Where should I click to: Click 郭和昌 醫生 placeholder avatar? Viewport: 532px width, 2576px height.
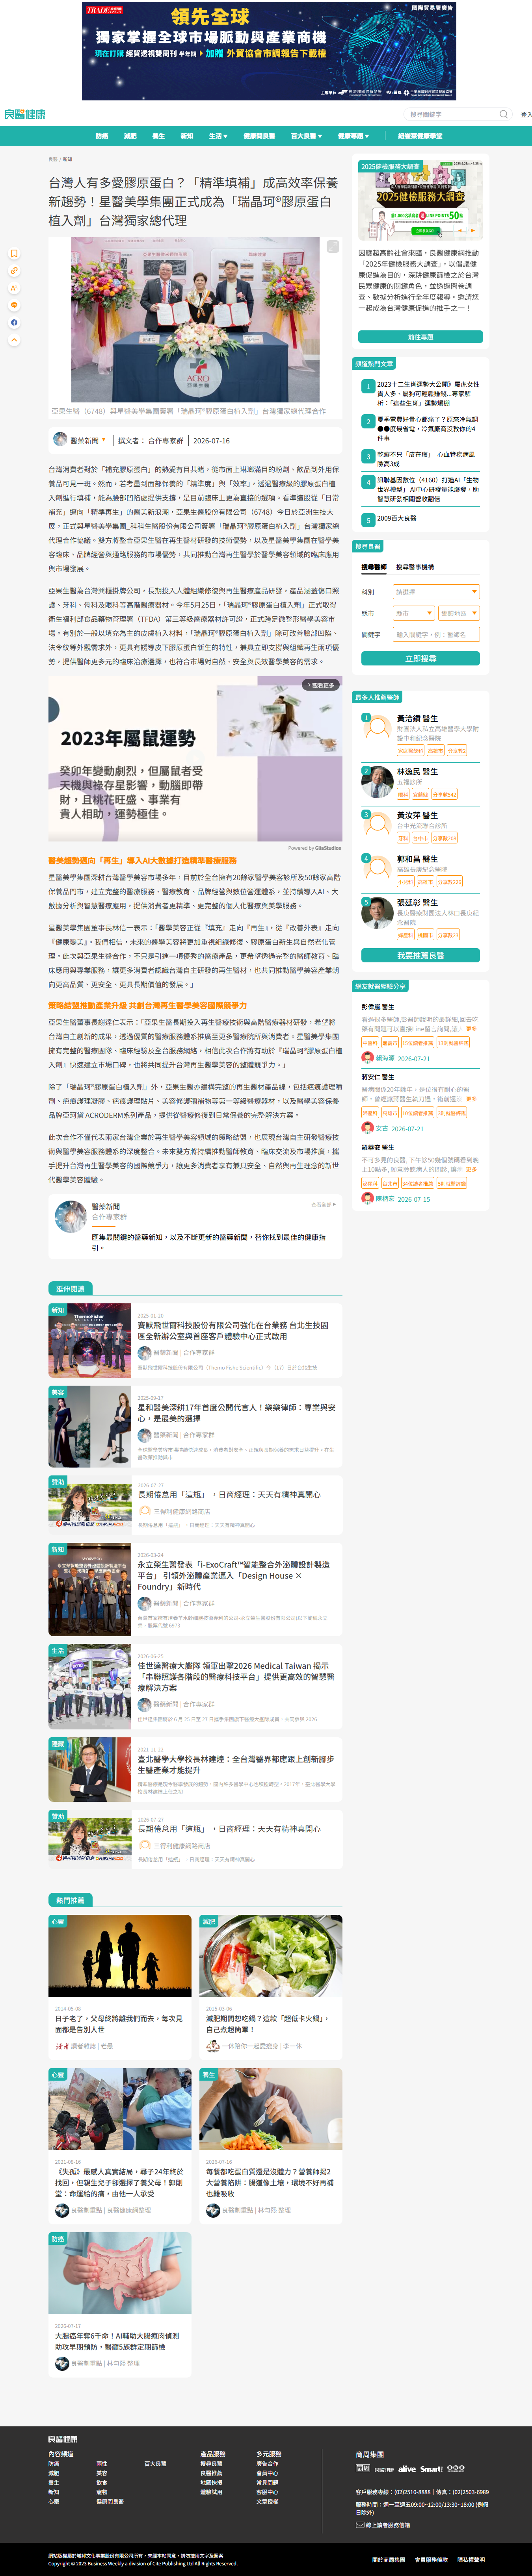pos(377,868)
